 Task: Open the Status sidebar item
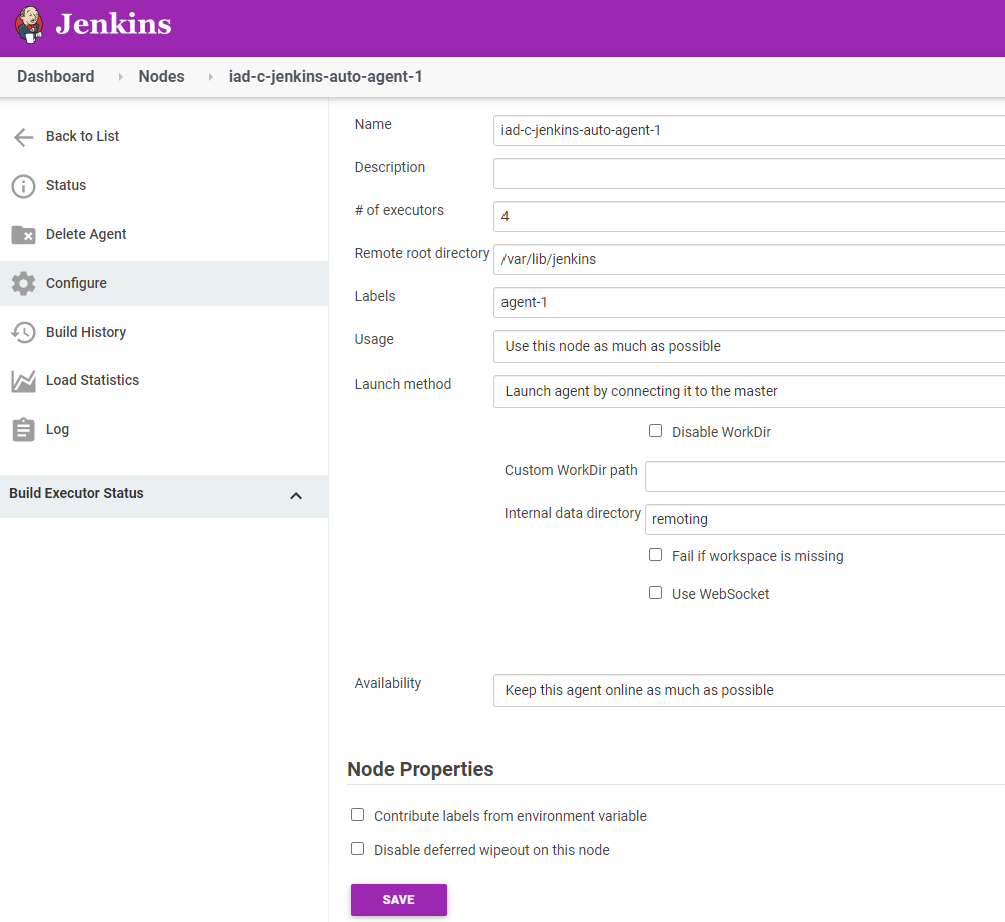click(x=65, y=185)
